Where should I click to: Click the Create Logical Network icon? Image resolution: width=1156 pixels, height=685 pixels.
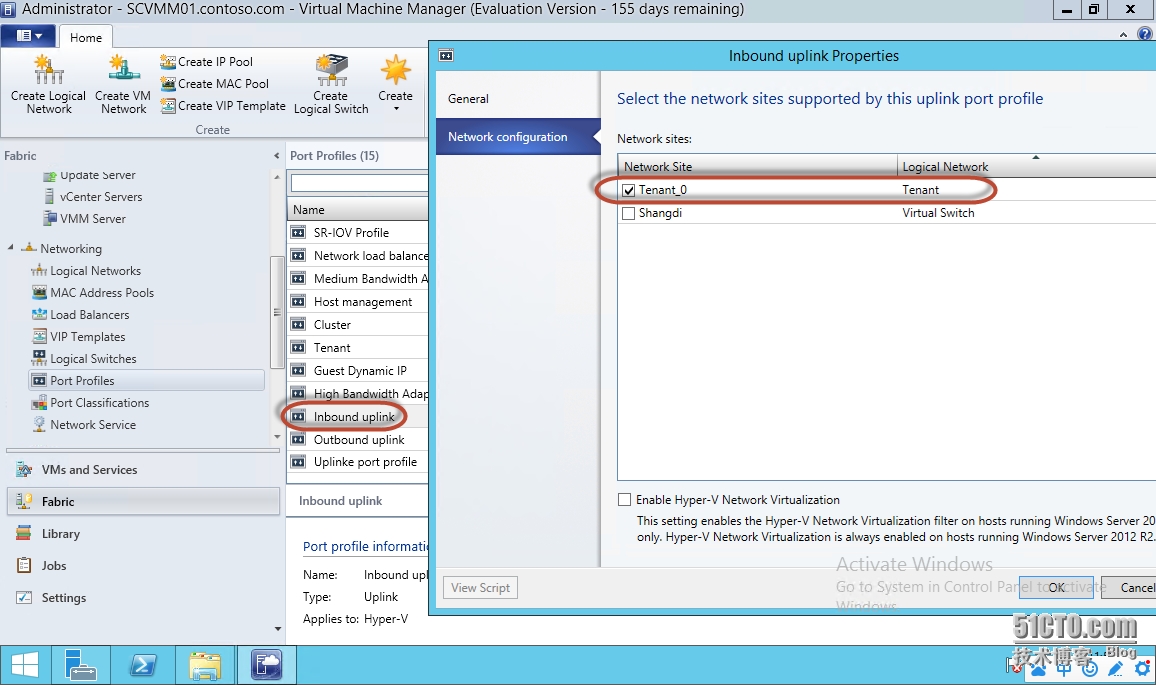coord(49,70)
